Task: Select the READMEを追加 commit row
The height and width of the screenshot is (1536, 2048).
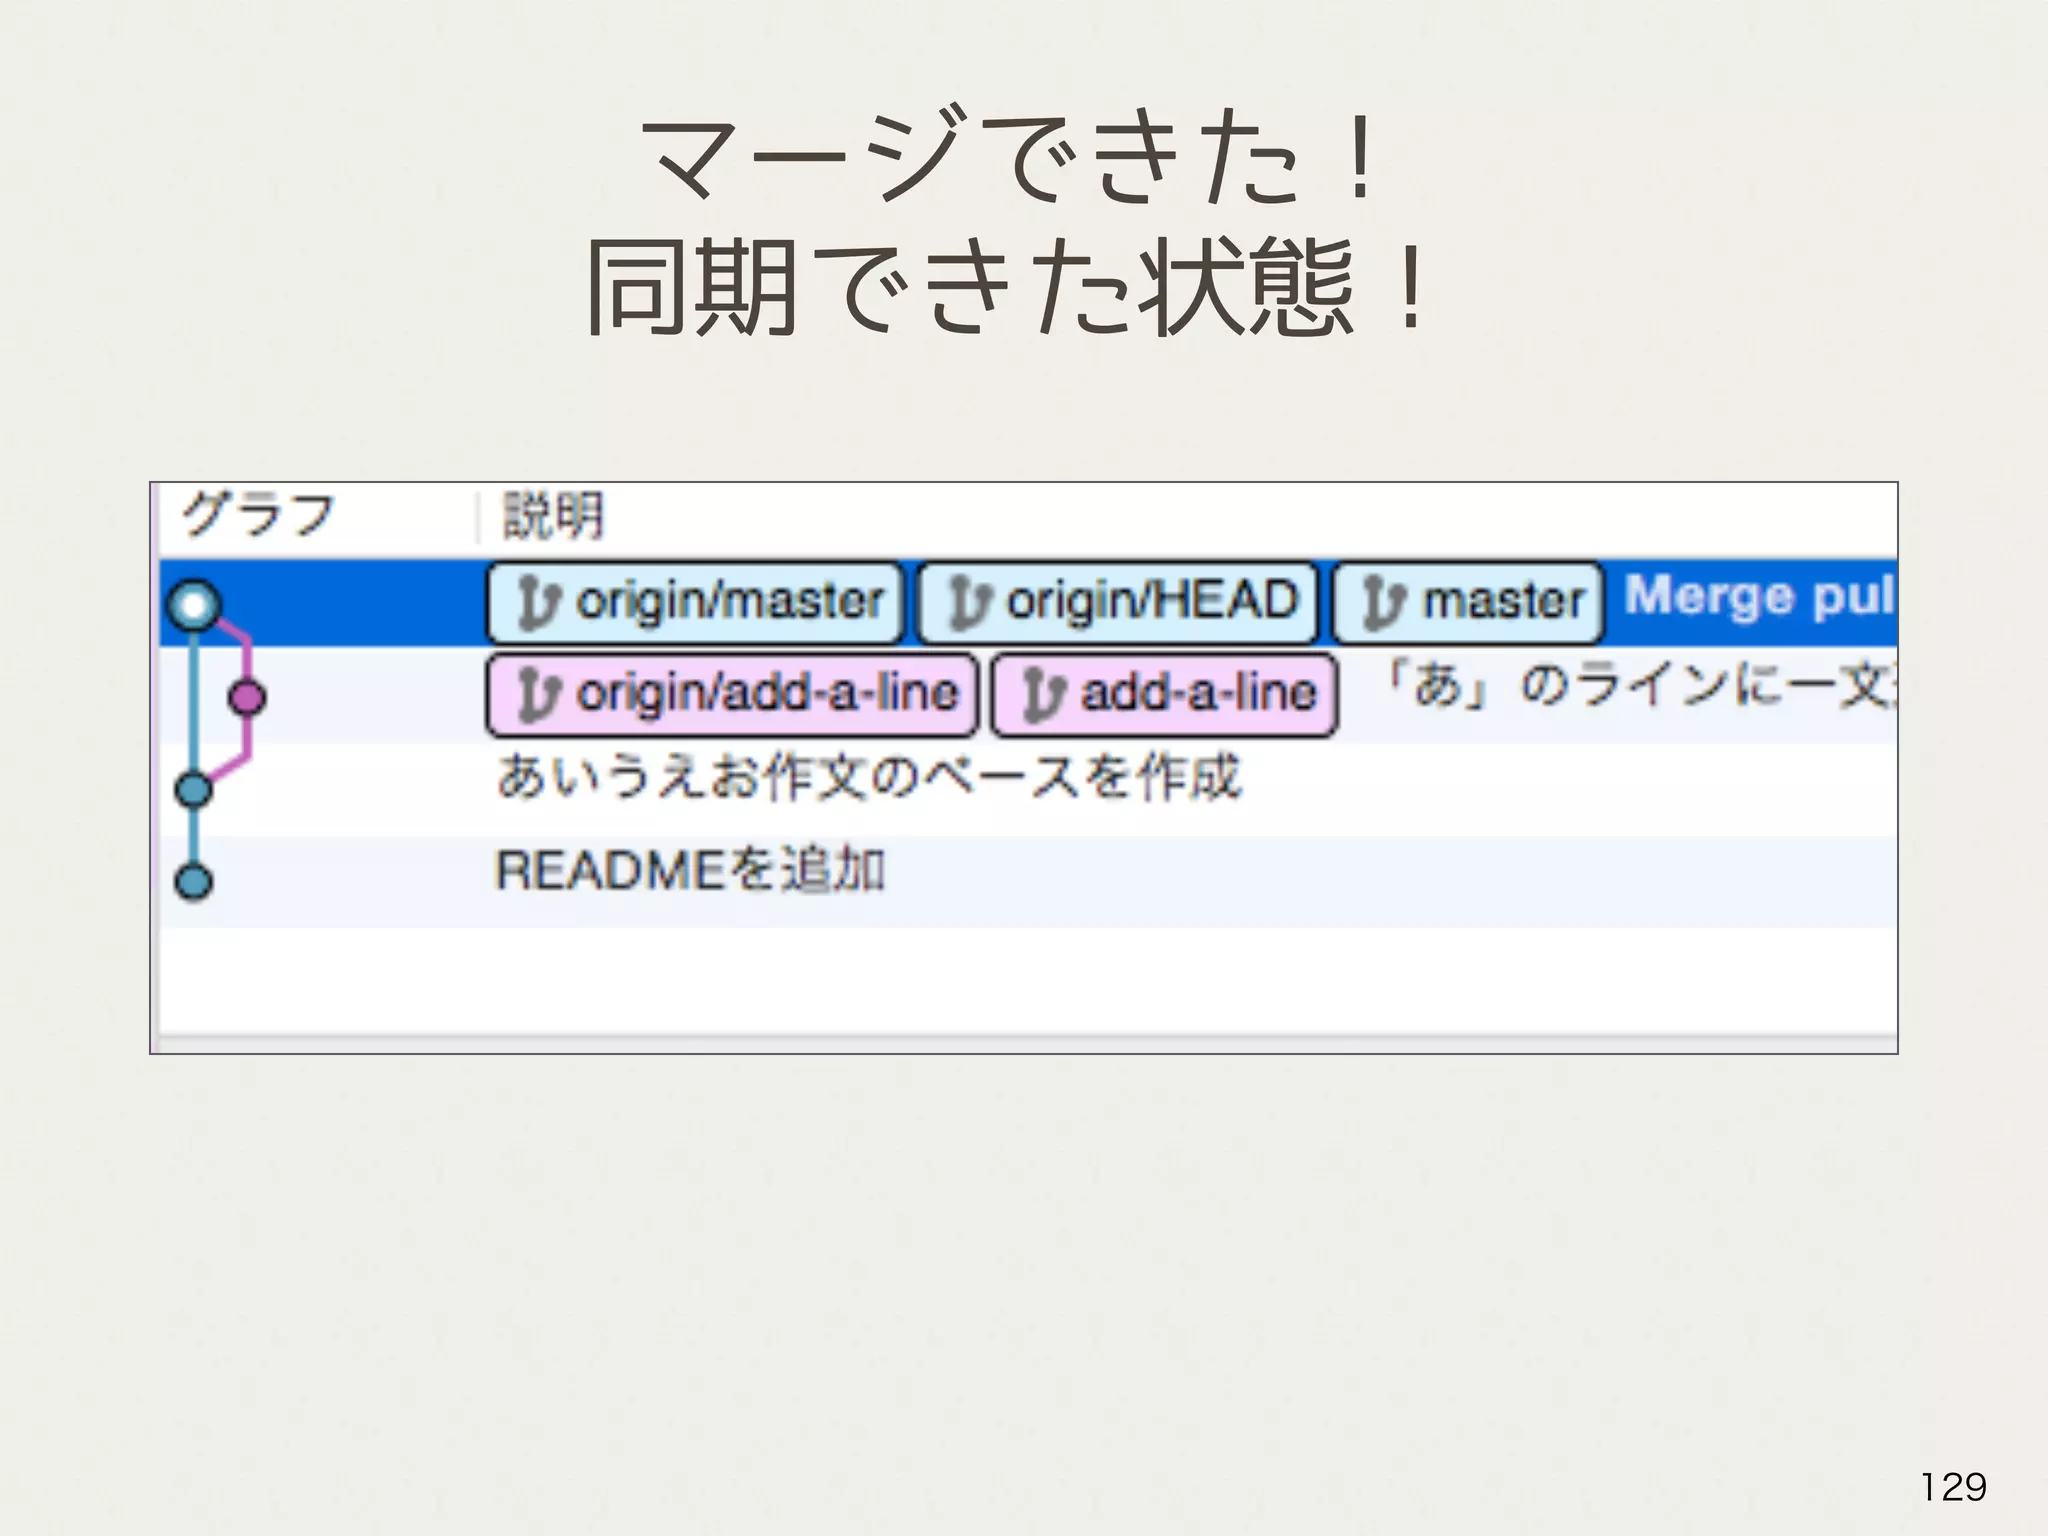Action: click(690, 870)
